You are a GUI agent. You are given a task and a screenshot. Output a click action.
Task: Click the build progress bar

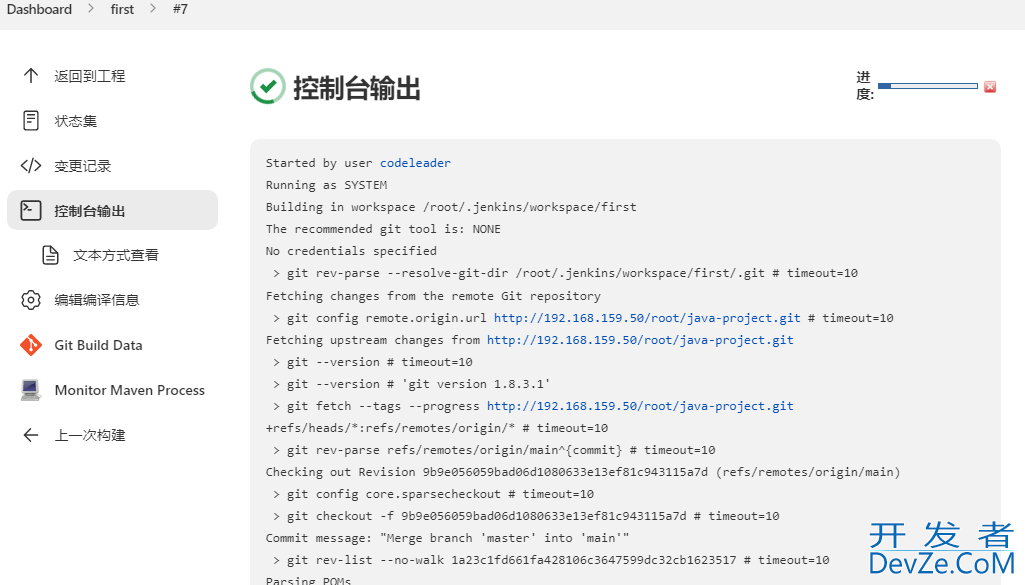coord(928,86)
